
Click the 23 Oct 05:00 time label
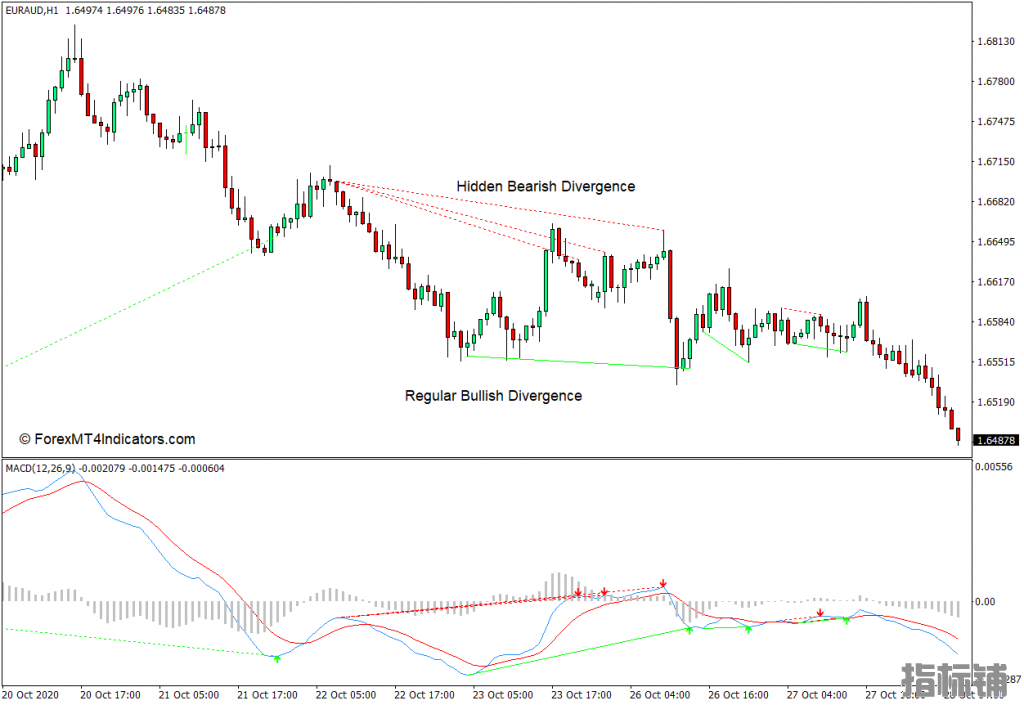coord(502,694)
